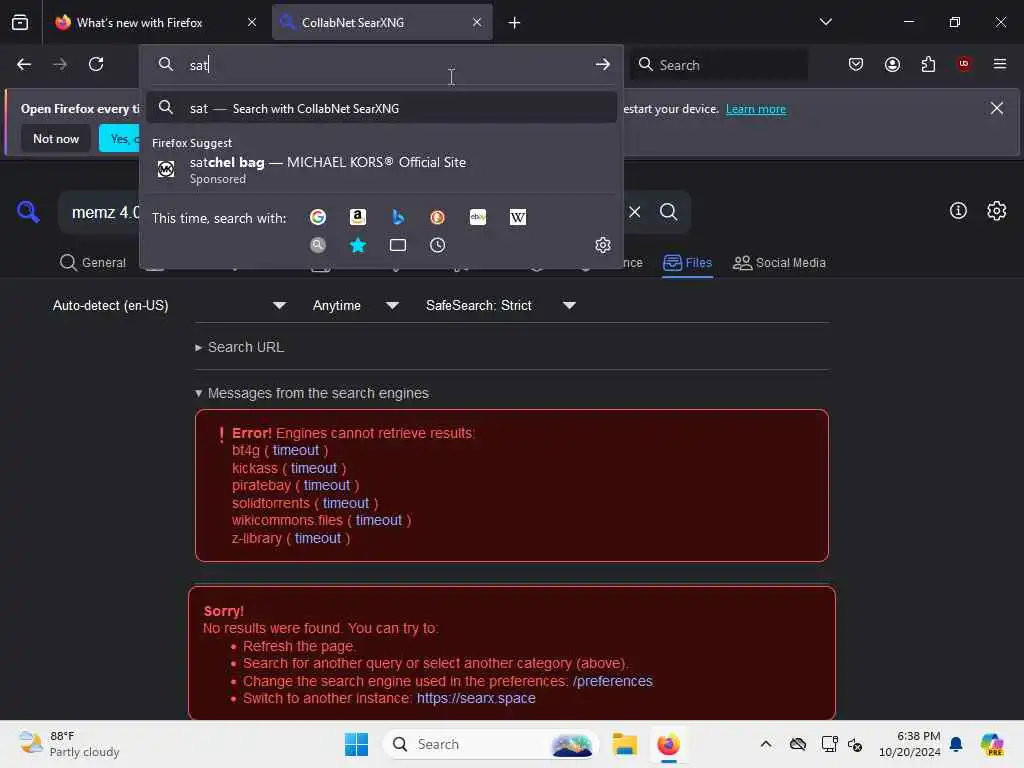Search this time with Google
1024x768 pixels.
pyautogui.click(x=317, y=217)
